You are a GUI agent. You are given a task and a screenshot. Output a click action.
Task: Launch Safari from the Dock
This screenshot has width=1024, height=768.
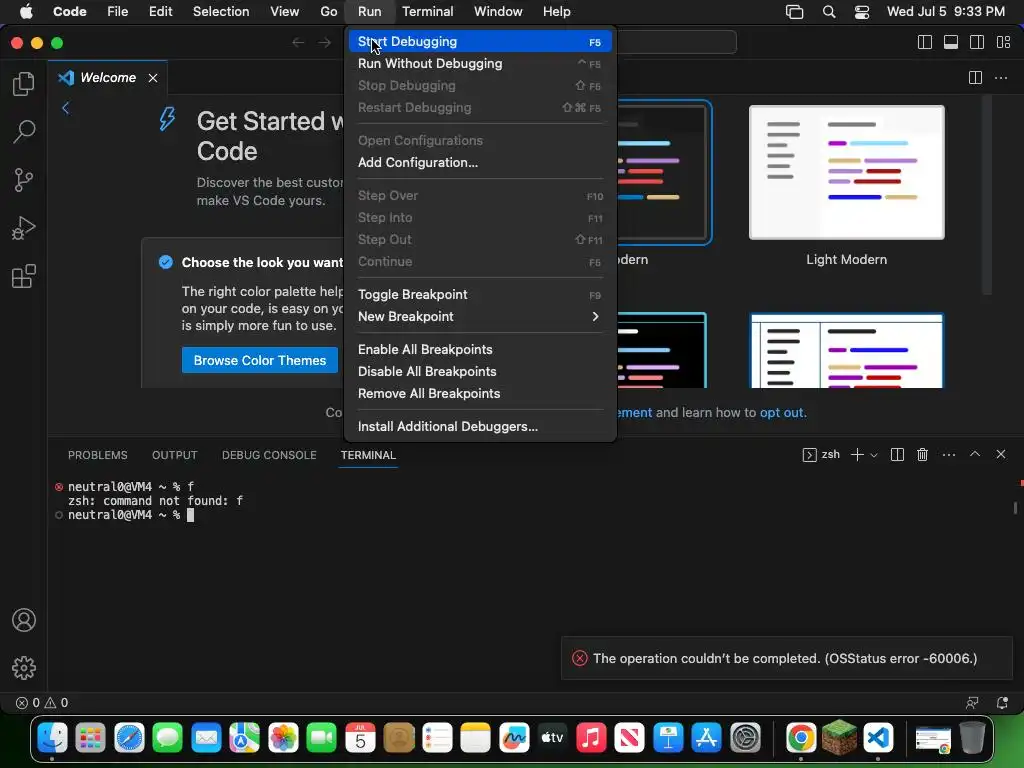click(129, 738)
